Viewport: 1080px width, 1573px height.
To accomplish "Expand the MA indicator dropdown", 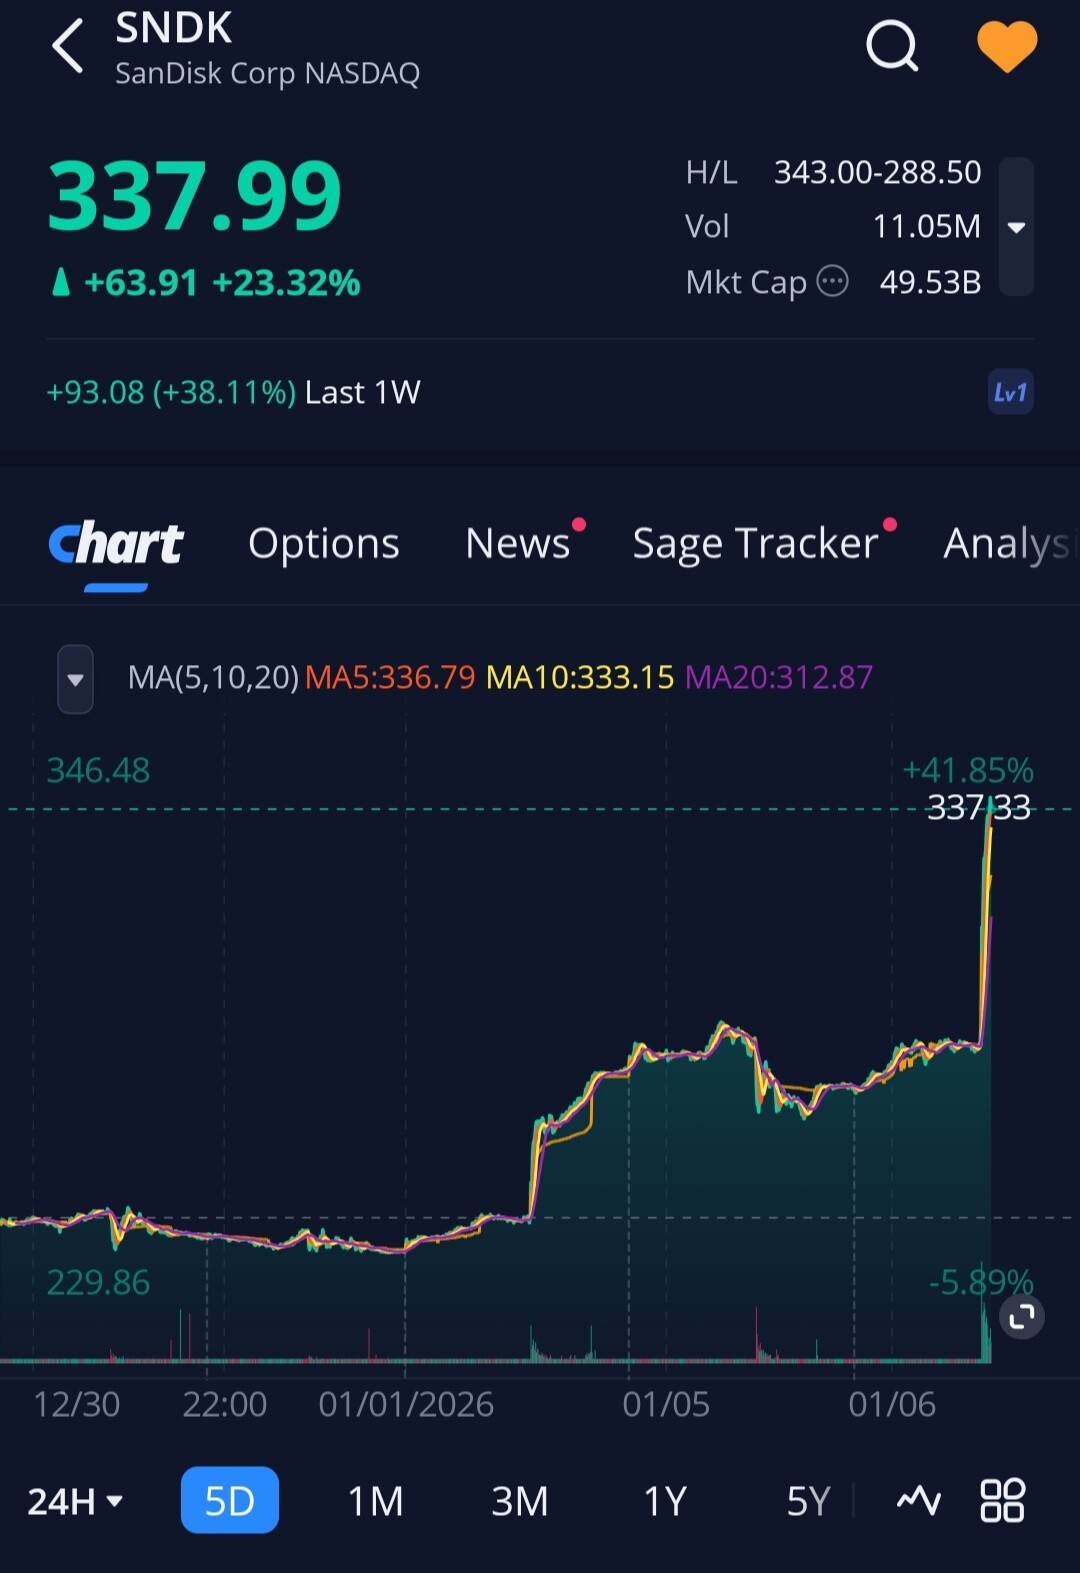I will pyautogui.click(x=75, y=679).
